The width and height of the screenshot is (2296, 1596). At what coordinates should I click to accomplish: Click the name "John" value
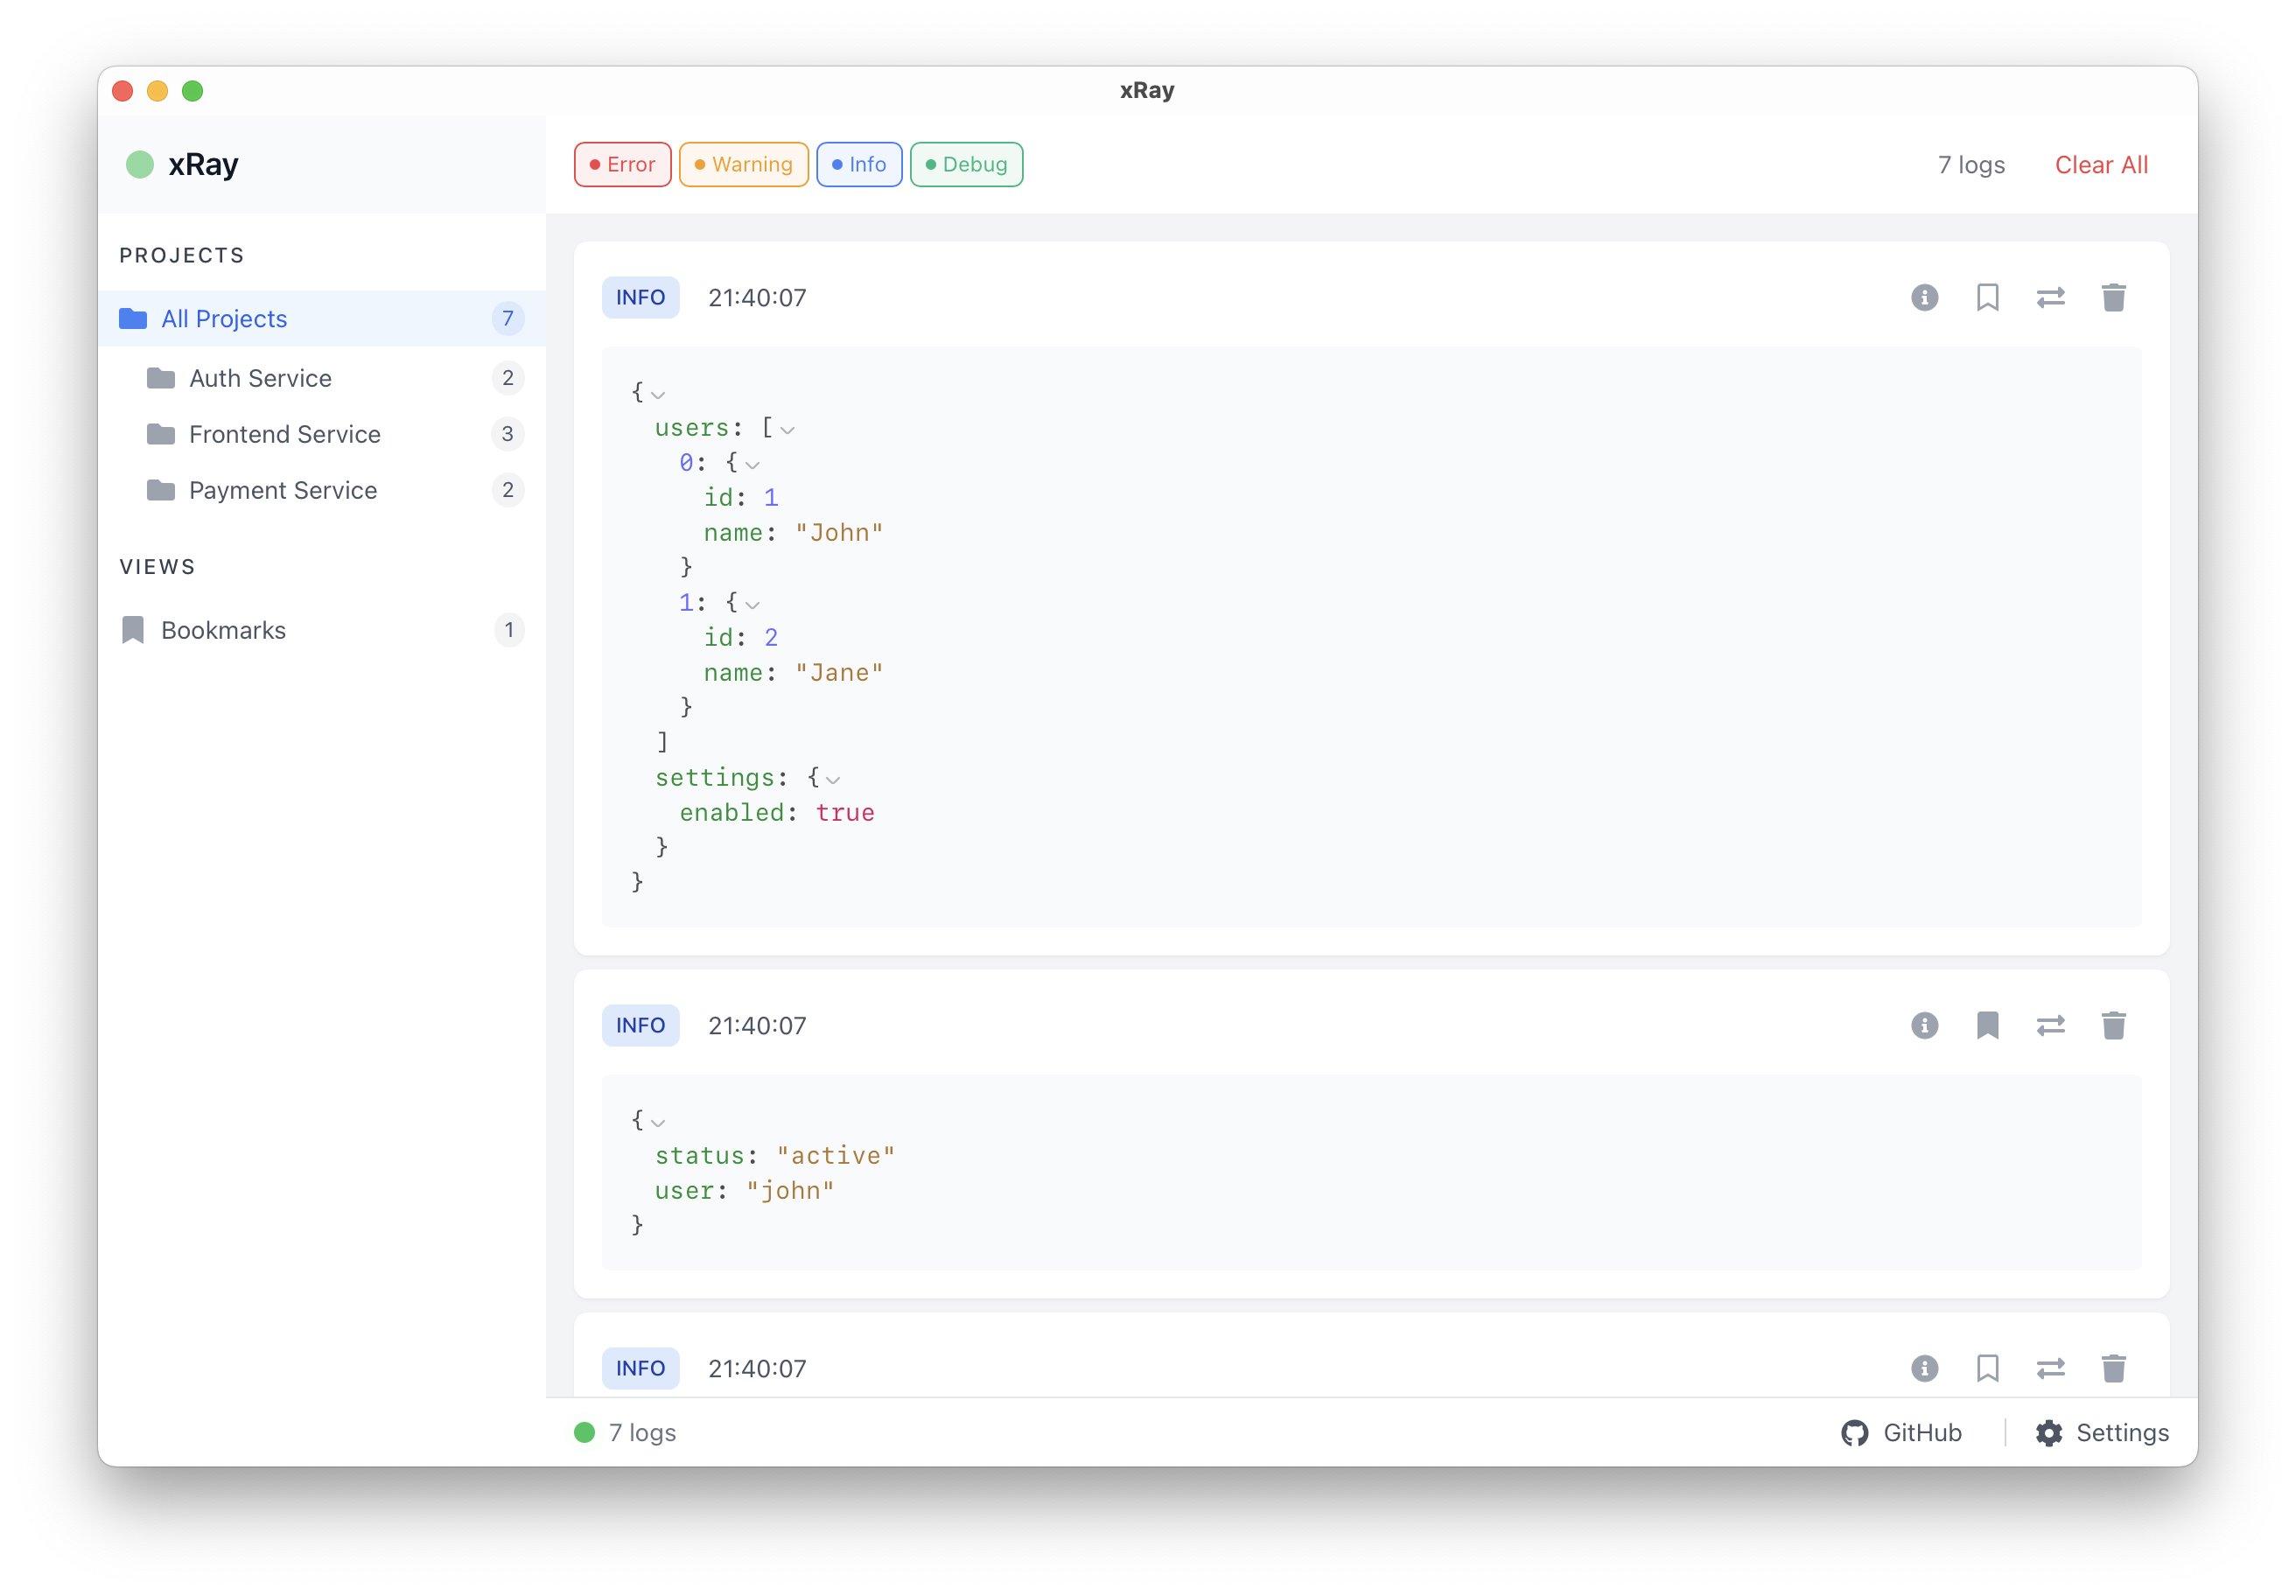click(839, 533)
